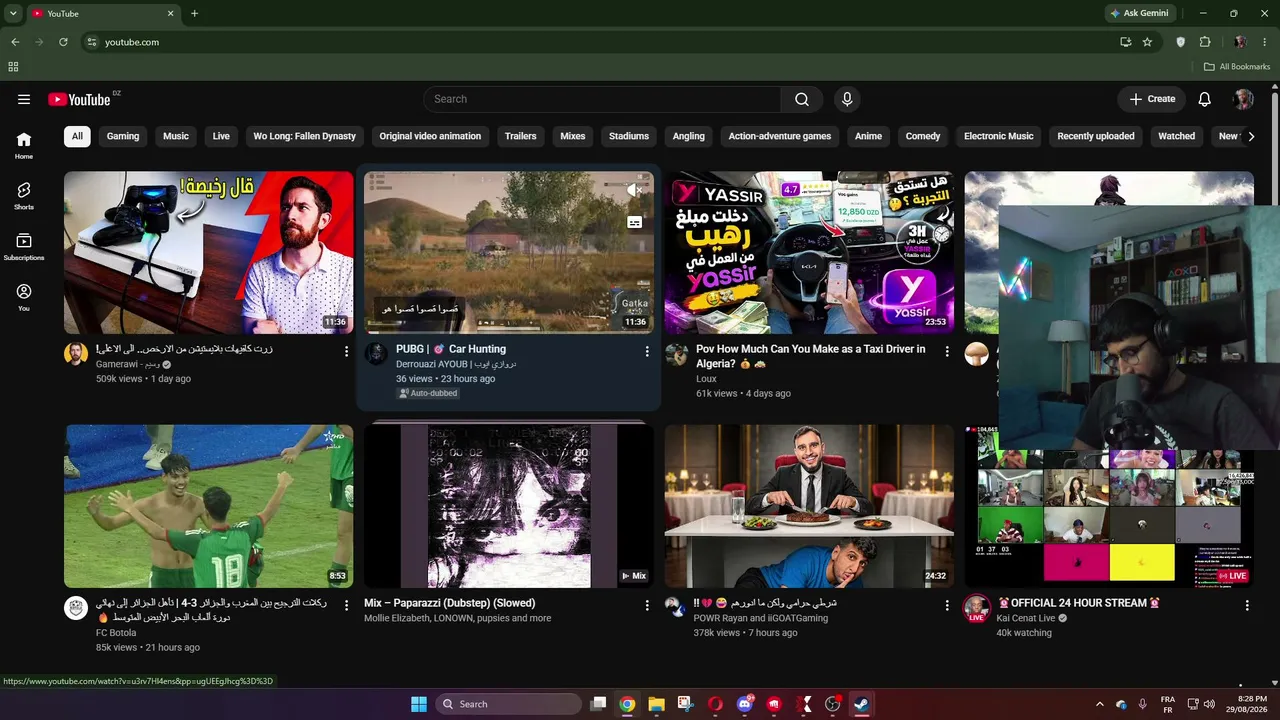The image size is (1280, 720).
Task: Open Shorts from the sidebar
Action: tap(24, 196)
